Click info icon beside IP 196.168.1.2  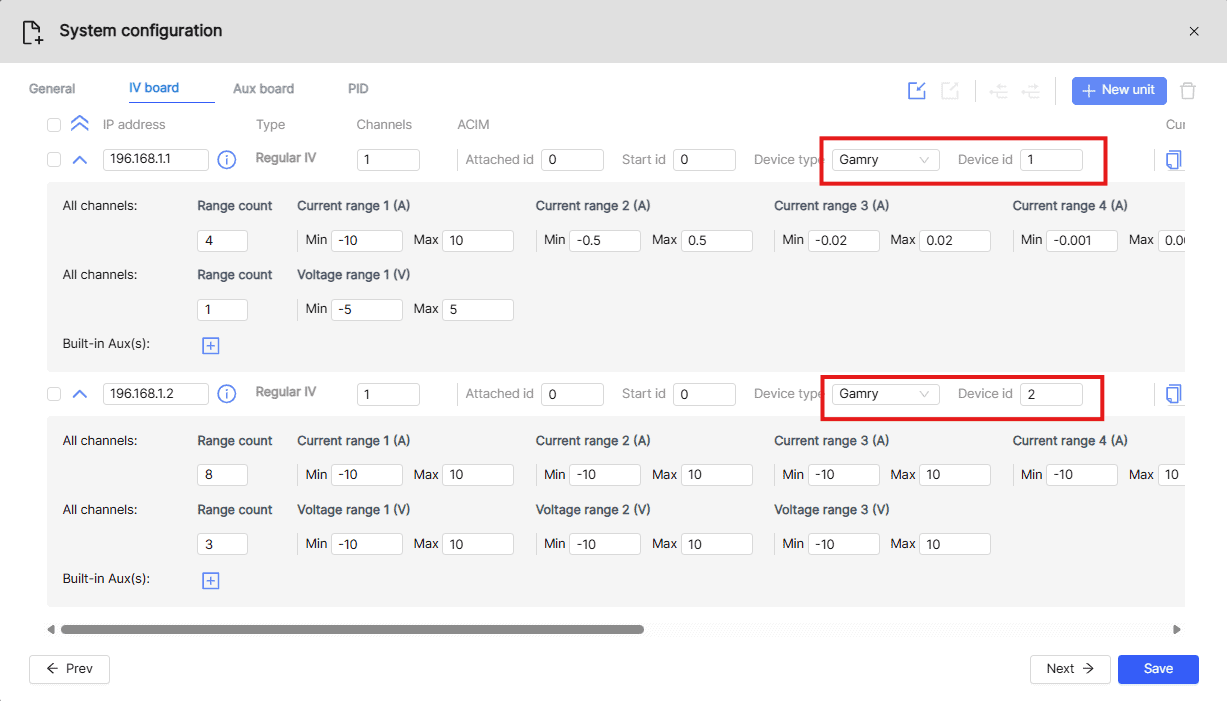[x=227, y=394]
